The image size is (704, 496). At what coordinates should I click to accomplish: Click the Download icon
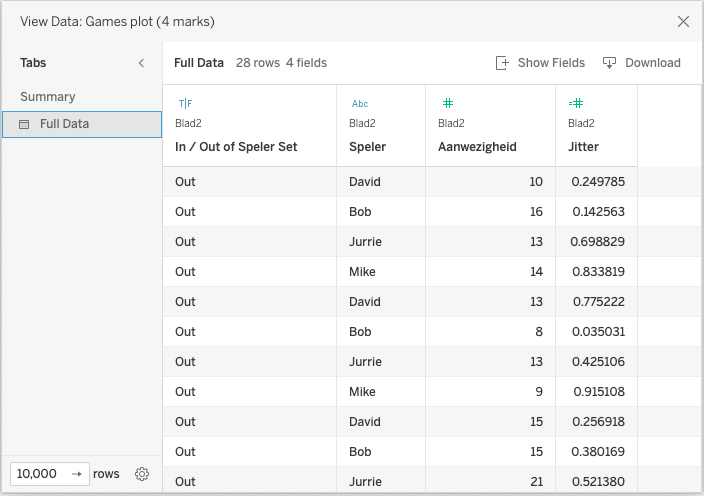click(610, 63)
